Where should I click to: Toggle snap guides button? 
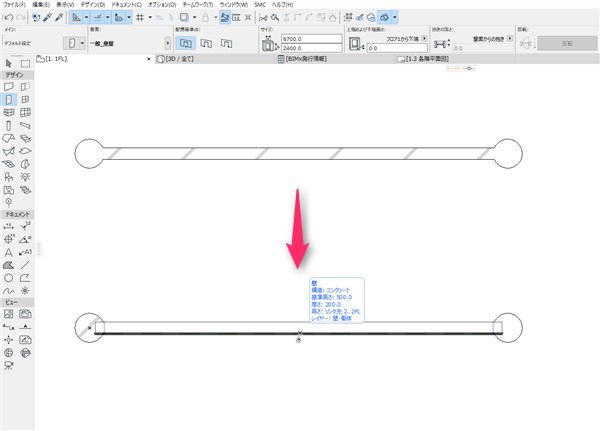[x=98, y=17]
